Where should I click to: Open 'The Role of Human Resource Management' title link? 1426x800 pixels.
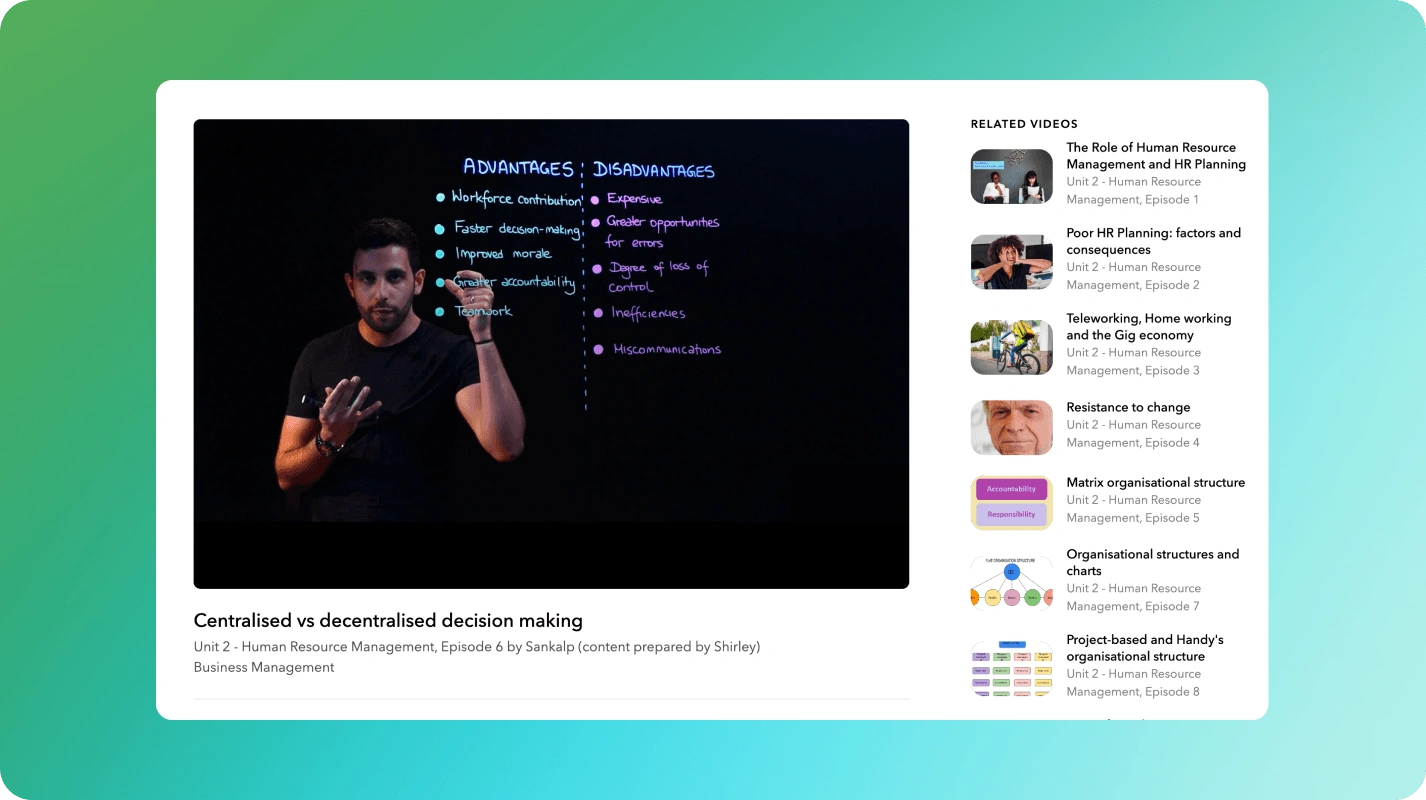click(x=1156, y=156)
